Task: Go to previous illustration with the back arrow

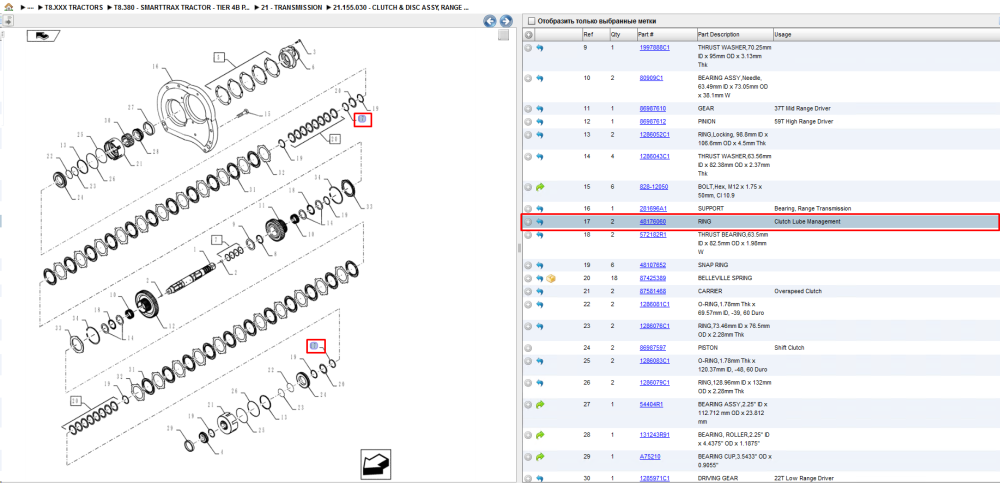Action: coord(490,21)
